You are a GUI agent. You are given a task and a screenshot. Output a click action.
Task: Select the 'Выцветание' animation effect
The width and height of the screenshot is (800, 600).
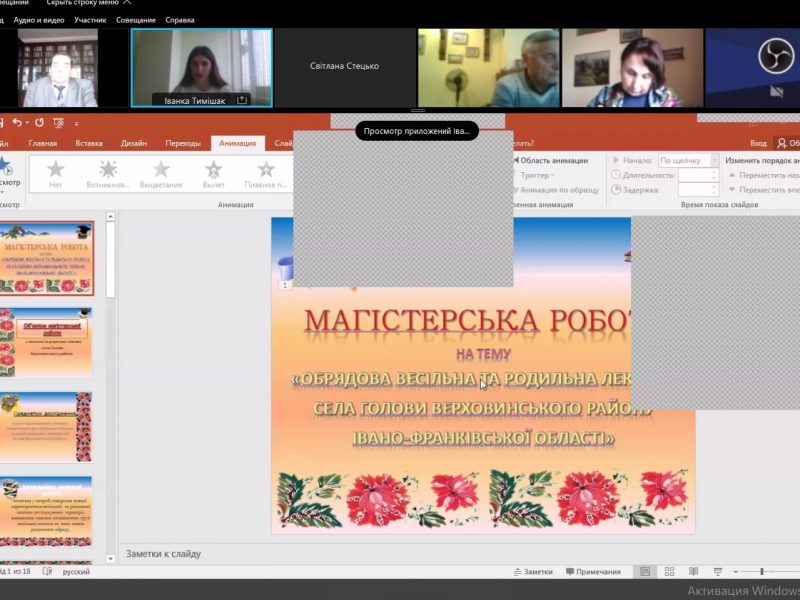[x=161, y=174]
